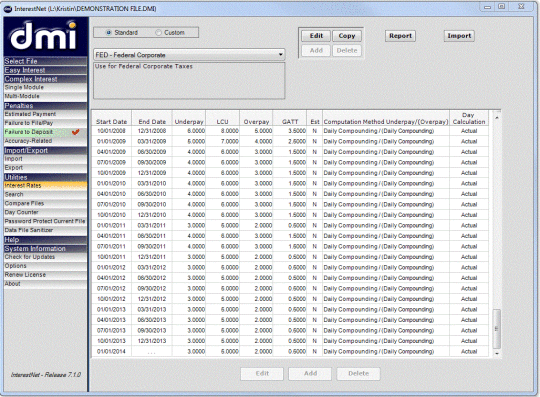This screenshot has height=397, width=540.
Task: Choose Single Module in the sidebar
Action: tap(45, 87)
